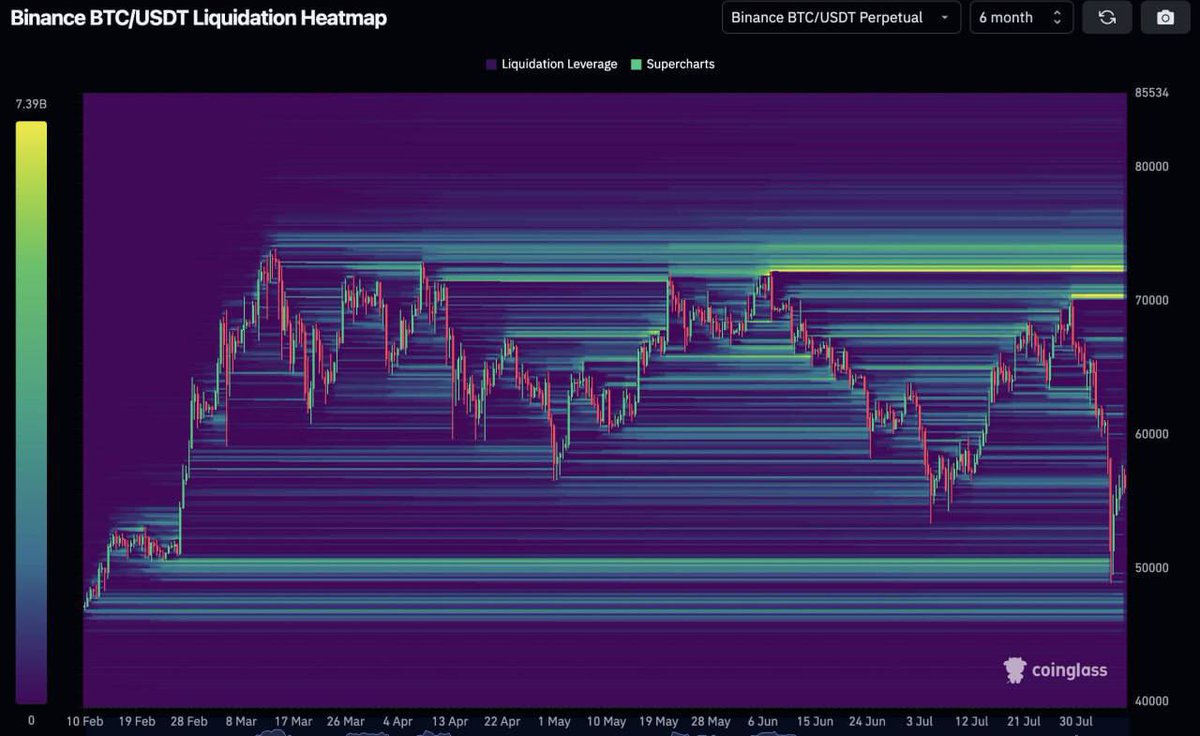
Task: Click the Coinglass bear mascot icon
Action: point(1015,670)
